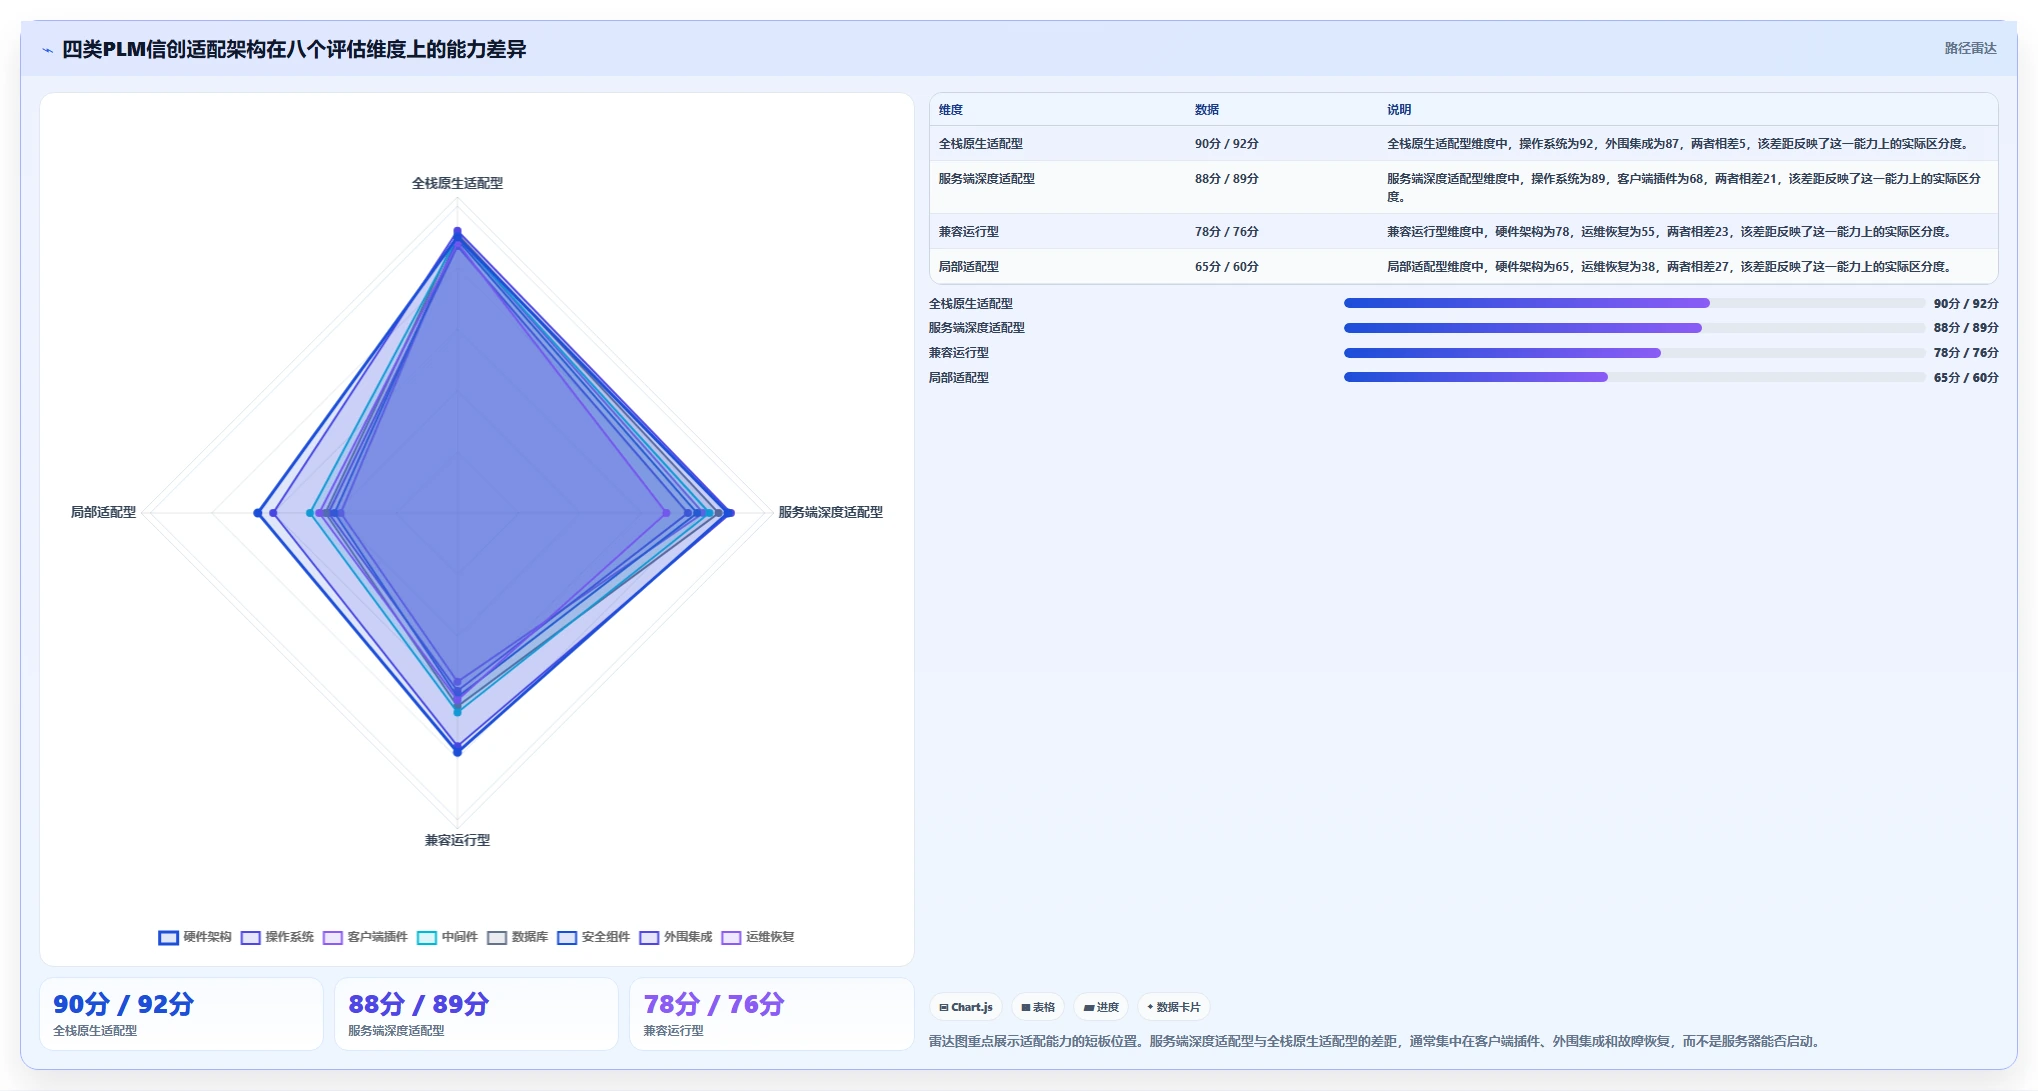The height and width of the screenshot is (1091, 2038).
Task: Click the 88分 / 89分 table cell
Action: coord(1226,179)
